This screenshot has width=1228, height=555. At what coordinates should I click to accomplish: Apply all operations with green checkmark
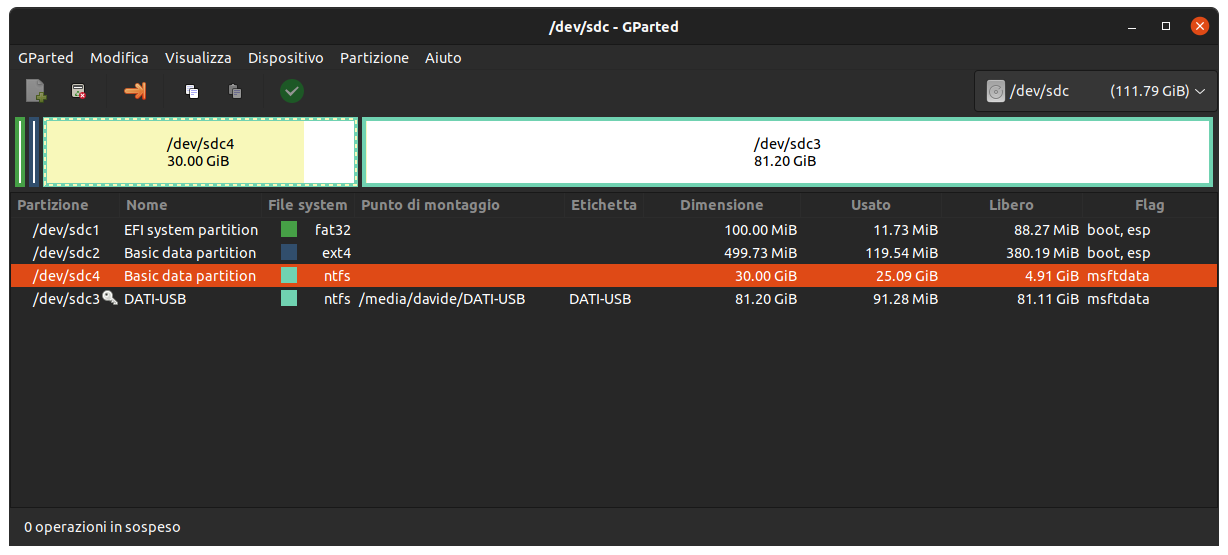[x=292, y=91]
